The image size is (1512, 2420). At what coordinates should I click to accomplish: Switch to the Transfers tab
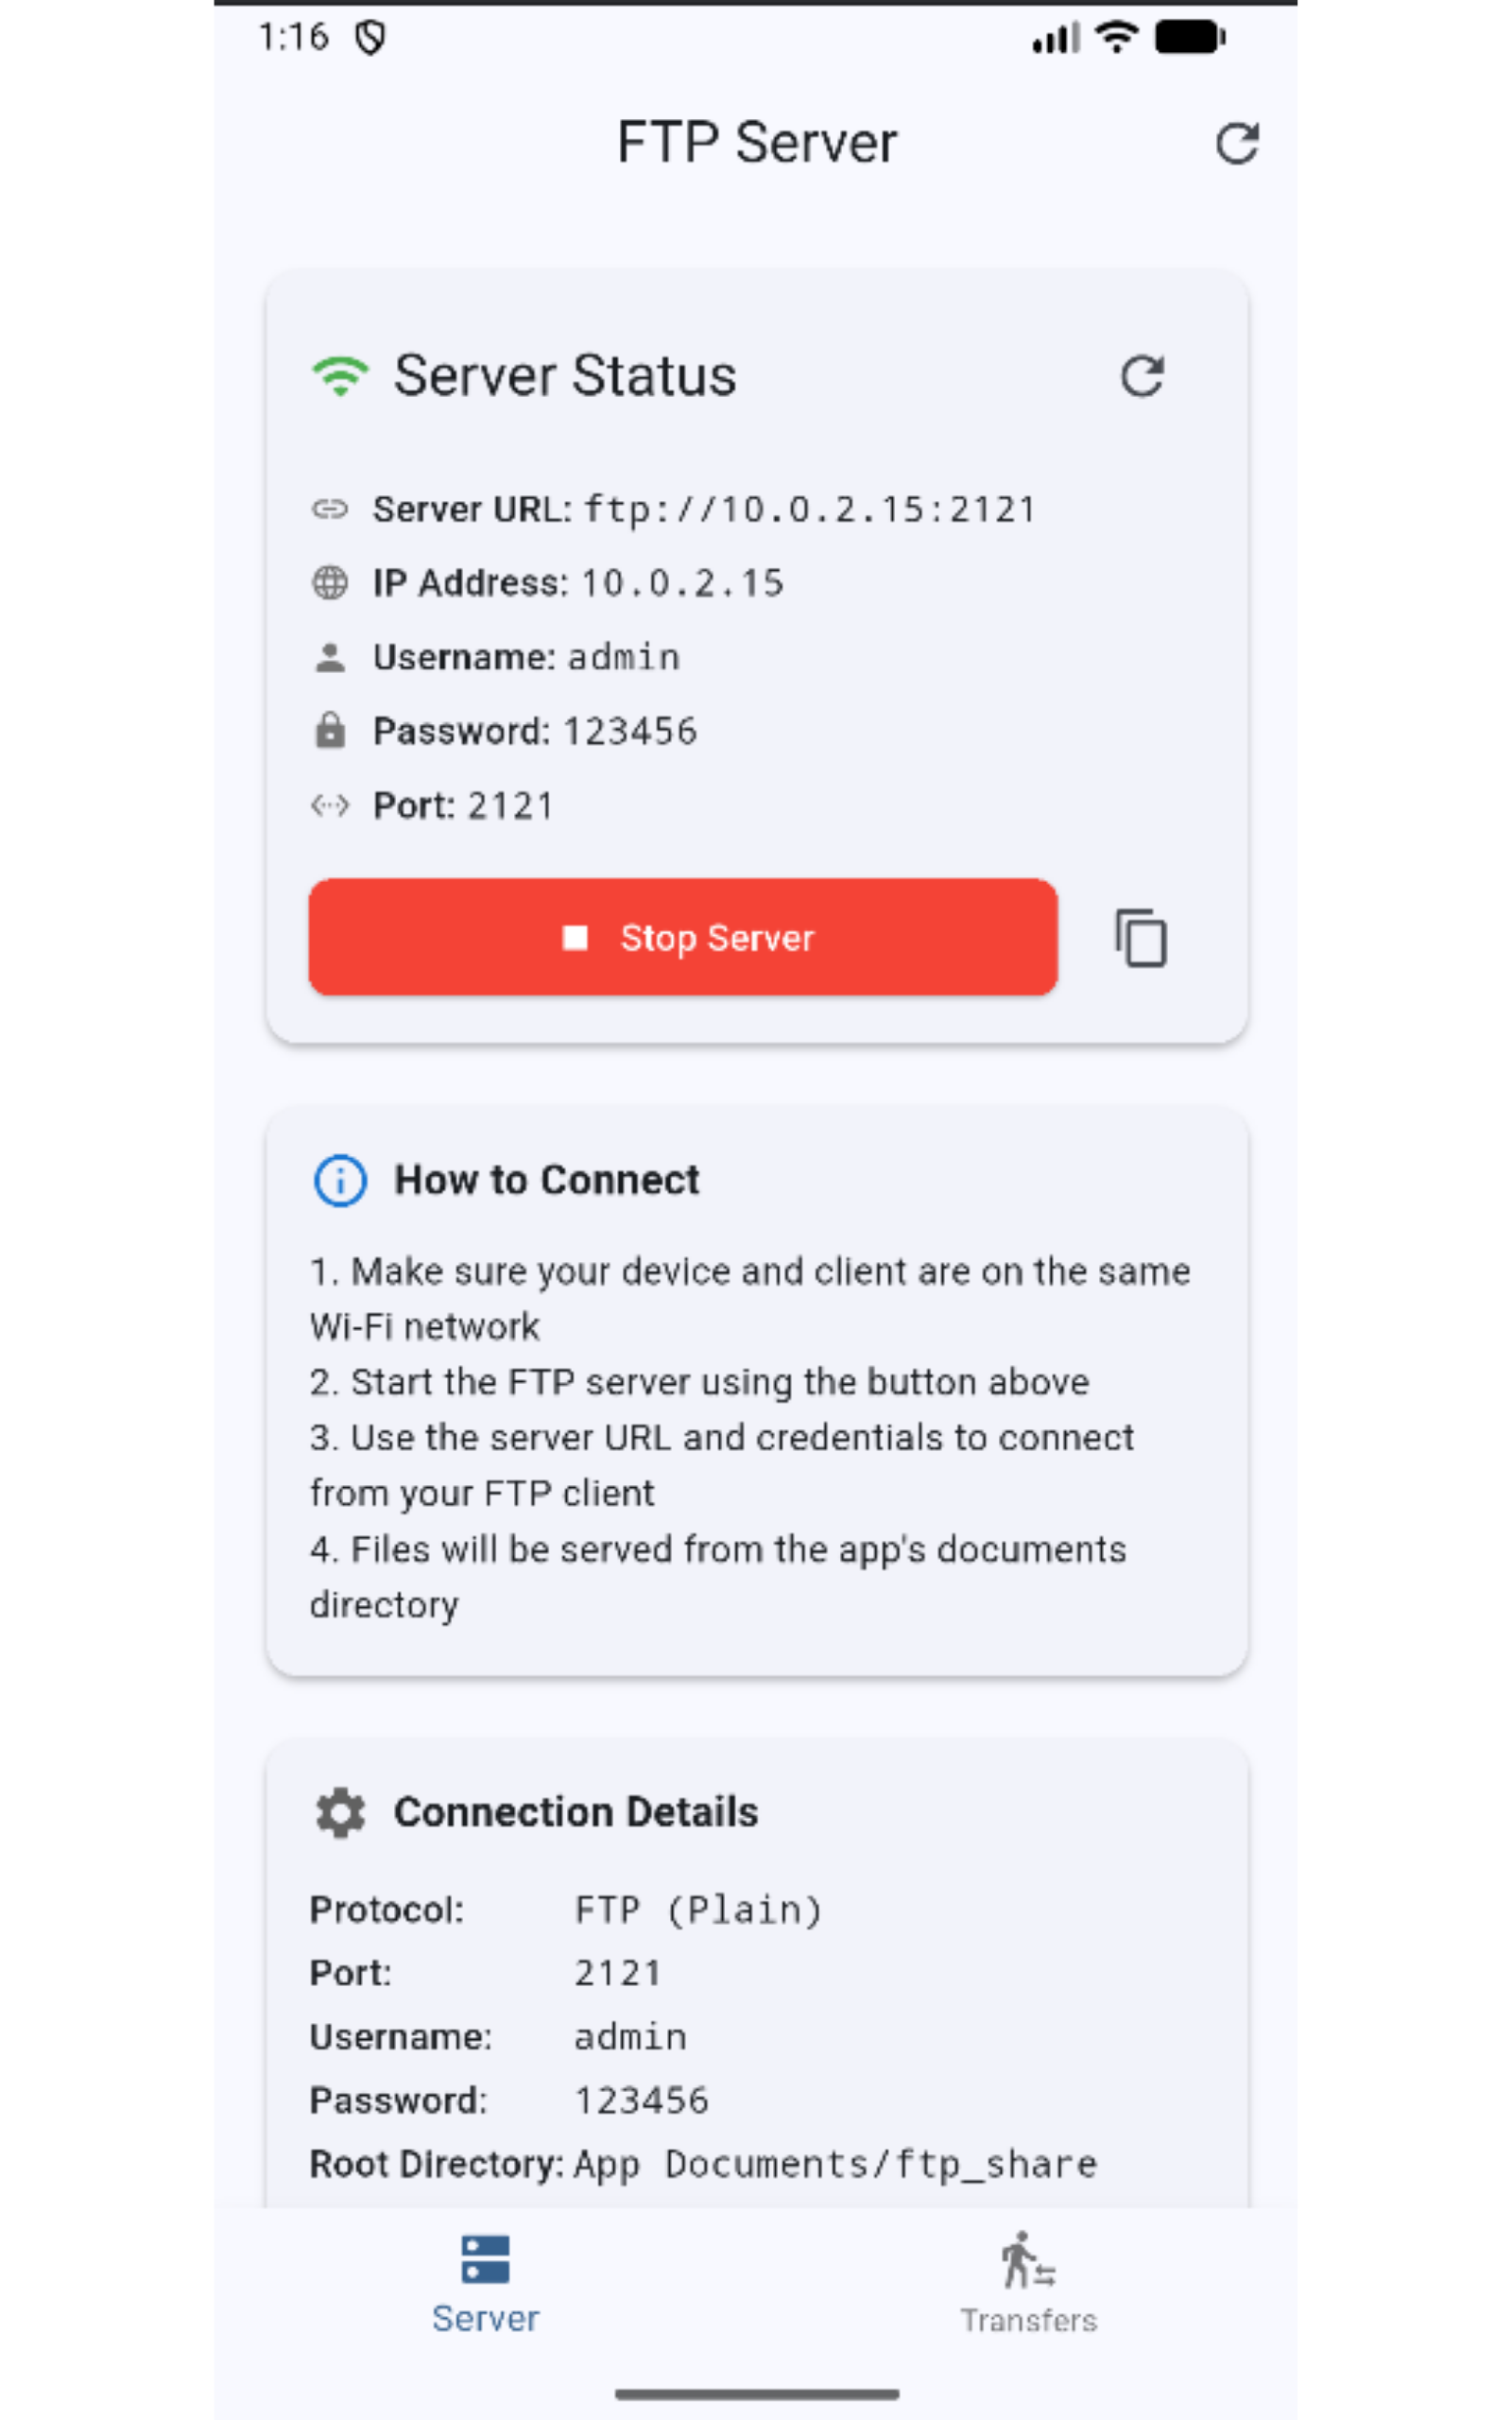coord(1028,2290)
